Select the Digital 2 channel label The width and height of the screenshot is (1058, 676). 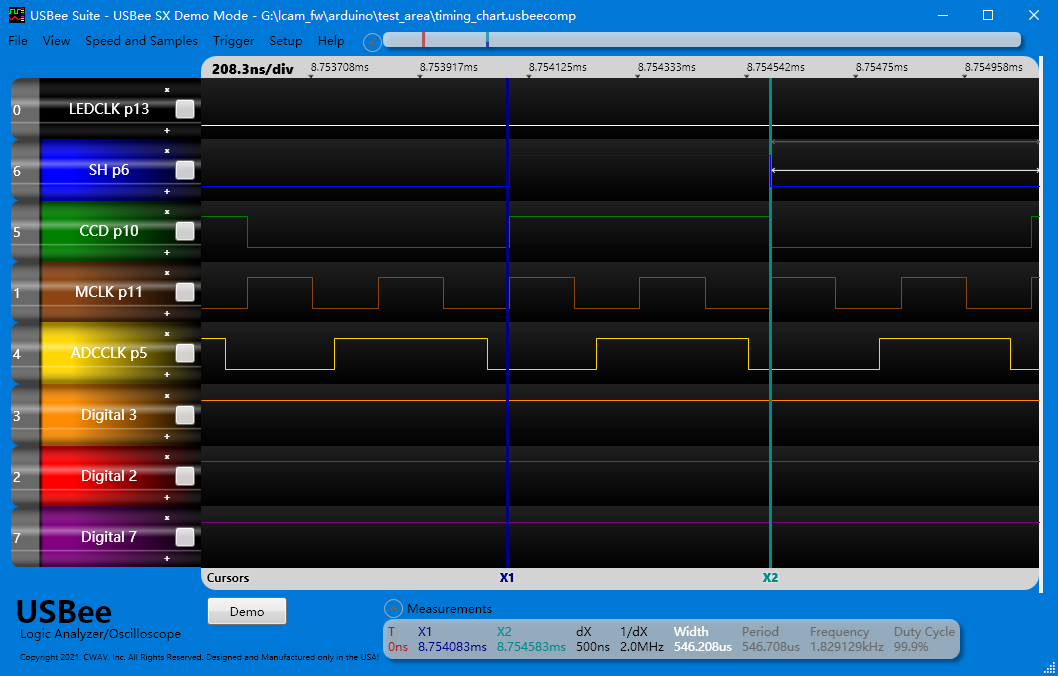[x=109, y=476]
